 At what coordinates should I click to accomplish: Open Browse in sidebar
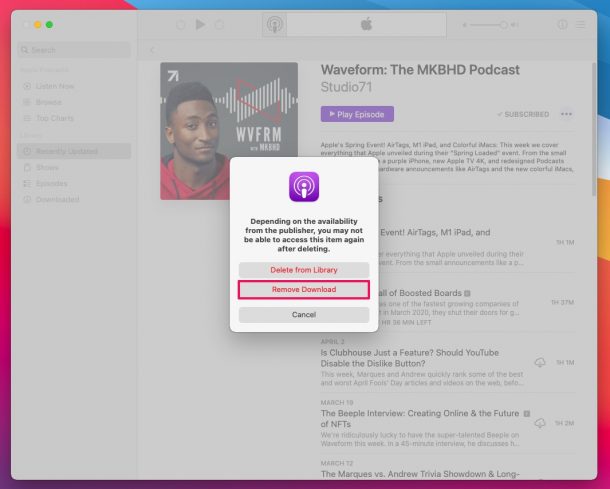click(x=74, y=102)
